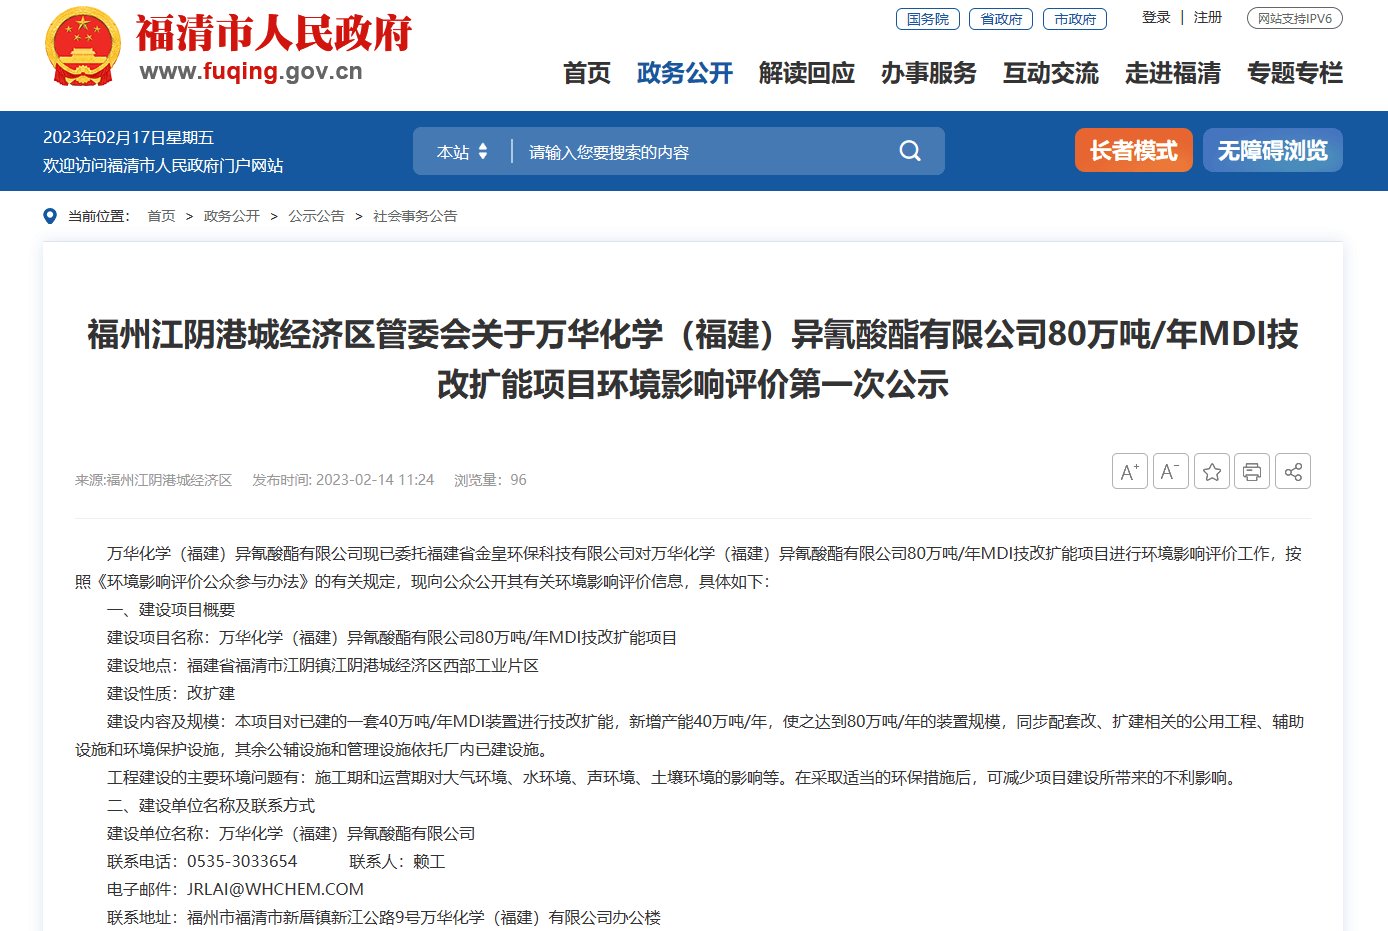
Task: Open the 本站 search scope dropdown
Action: pyautogui.click(x=462, y=152)
